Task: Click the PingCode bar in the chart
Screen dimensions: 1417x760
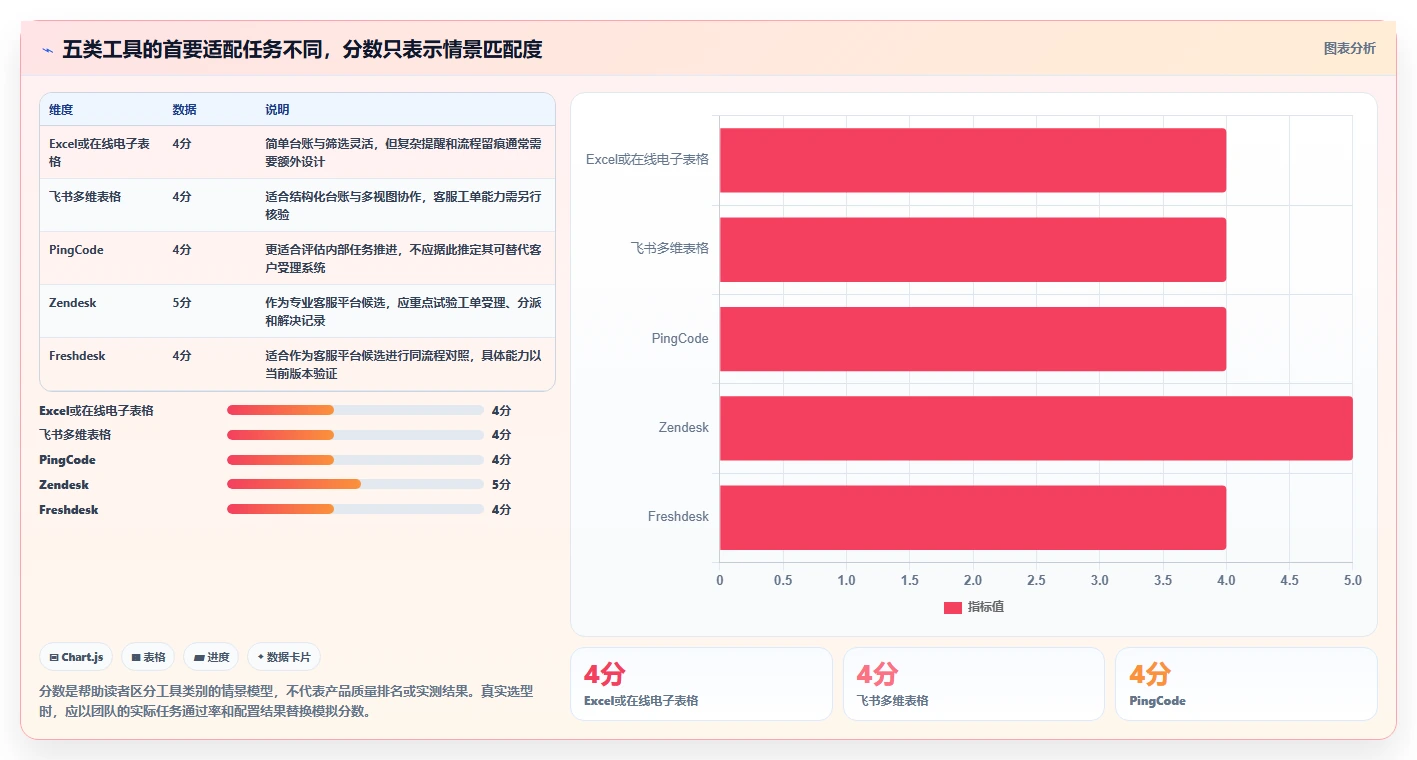Action: point(972,339)
